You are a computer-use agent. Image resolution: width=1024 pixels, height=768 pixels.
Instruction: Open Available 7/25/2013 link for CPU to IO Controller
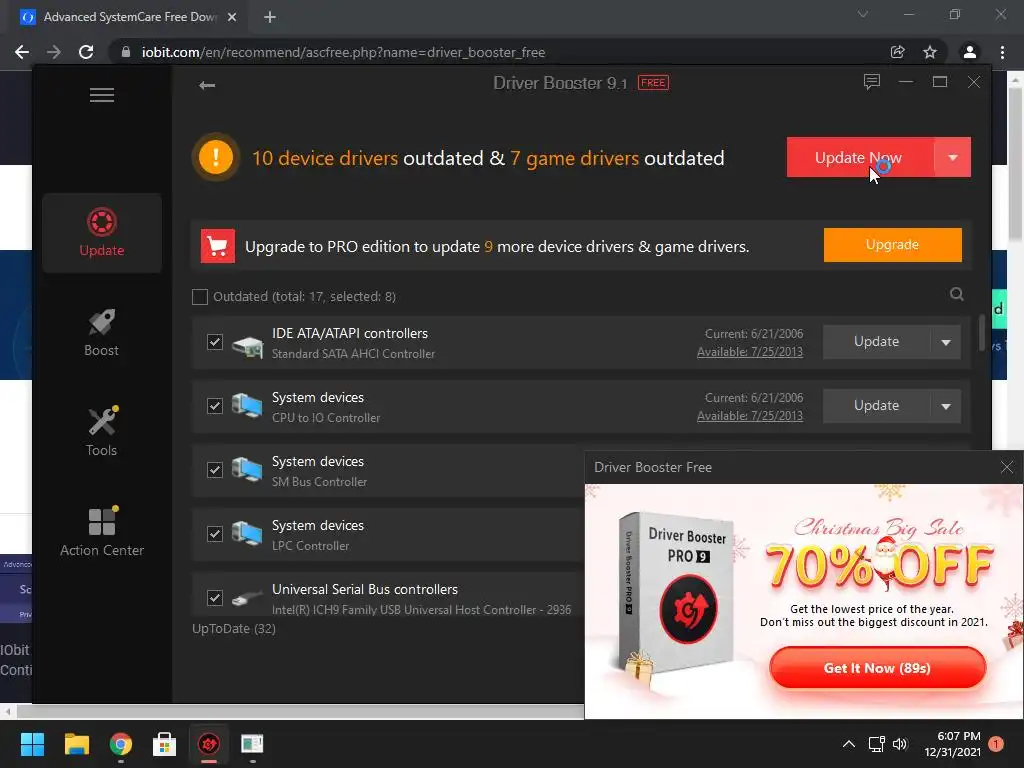750,415
